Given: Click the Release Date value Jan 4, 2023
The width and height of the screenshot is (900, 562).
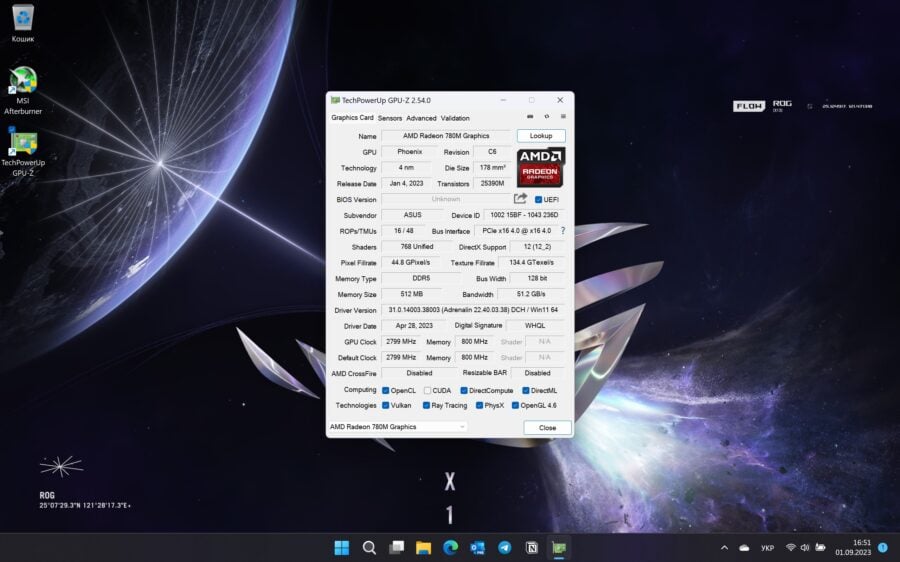Looking at the screenshot, I should (x=406, y=184).
